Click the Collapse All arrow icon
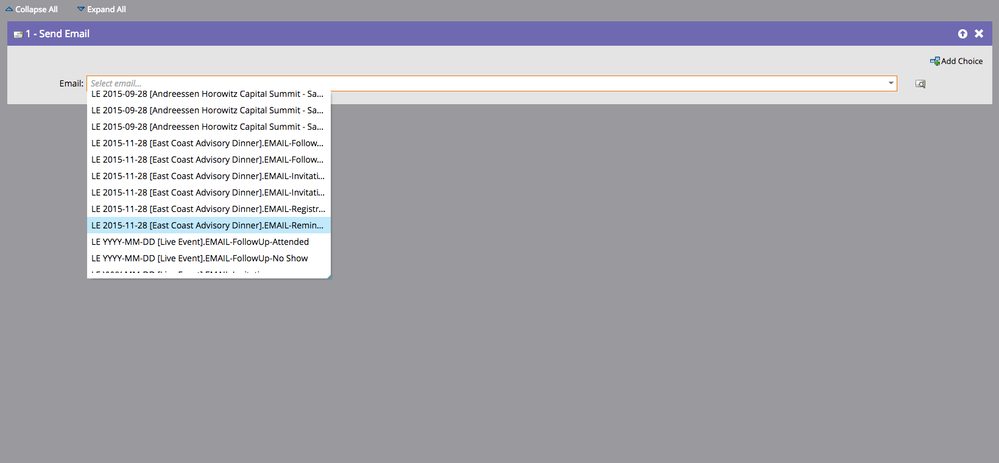 point(9,9)
